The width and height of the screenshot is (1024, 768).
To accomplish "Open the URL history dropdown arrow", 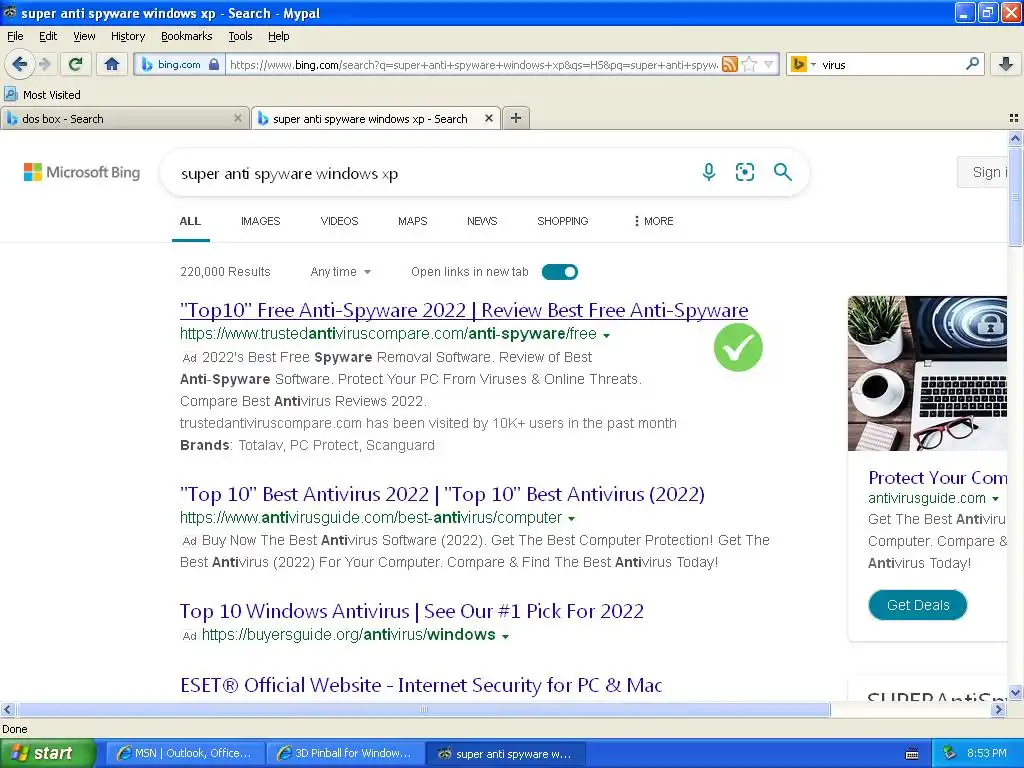I will (769, 64).
